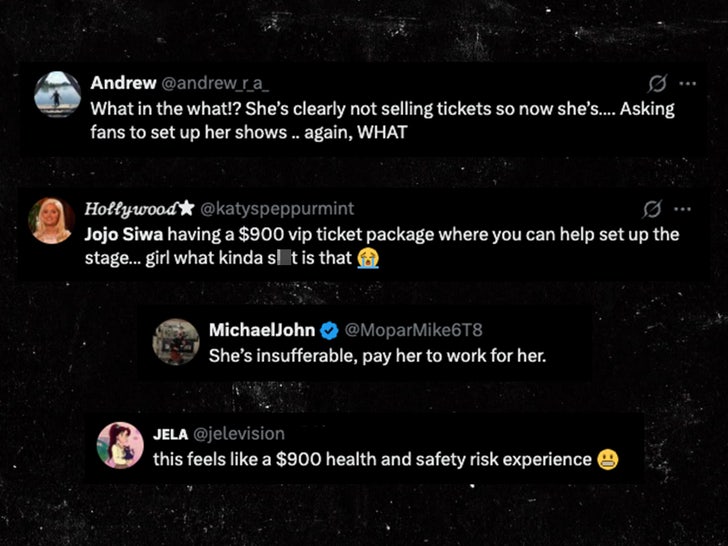Visit the @katyspeppurmint handle
This screenshot has width=728, height=546.
277,209
